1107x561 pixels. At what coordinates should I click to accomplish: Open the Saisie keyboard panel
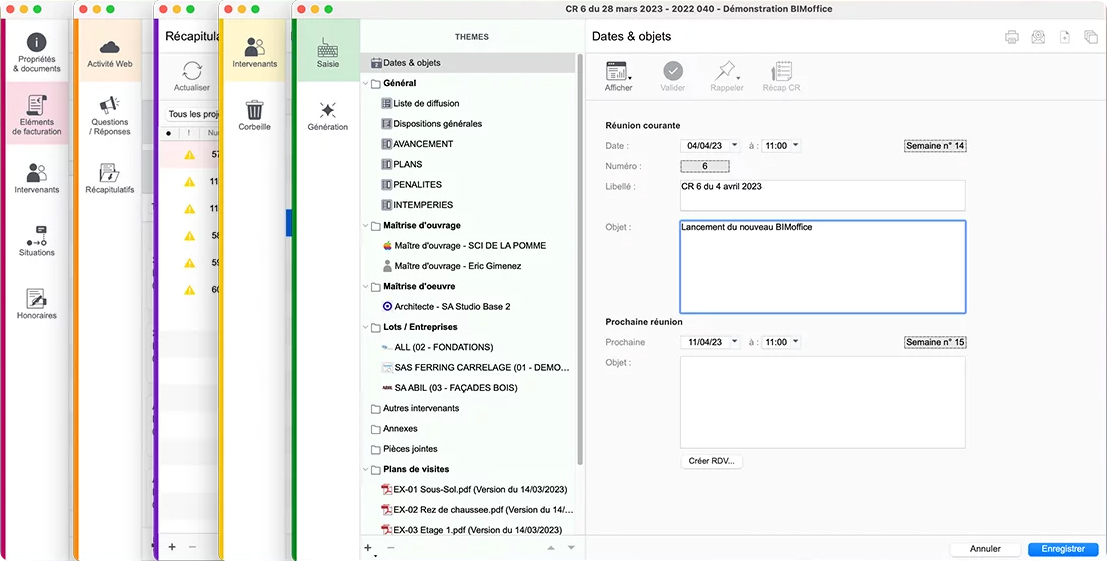(327, 48)
